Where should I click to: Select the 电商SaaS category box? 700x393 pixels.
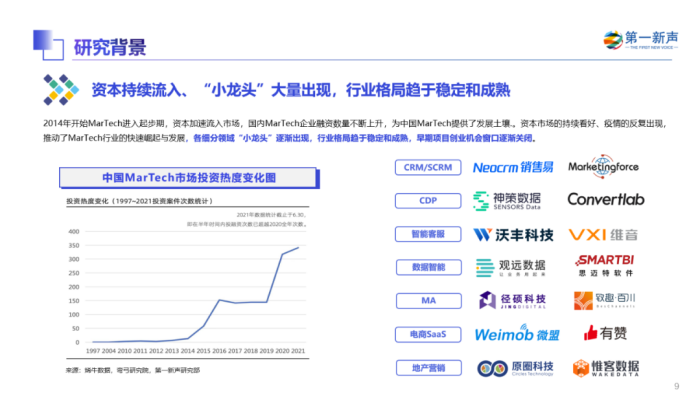pyautogui.click(x=428, y=334)
